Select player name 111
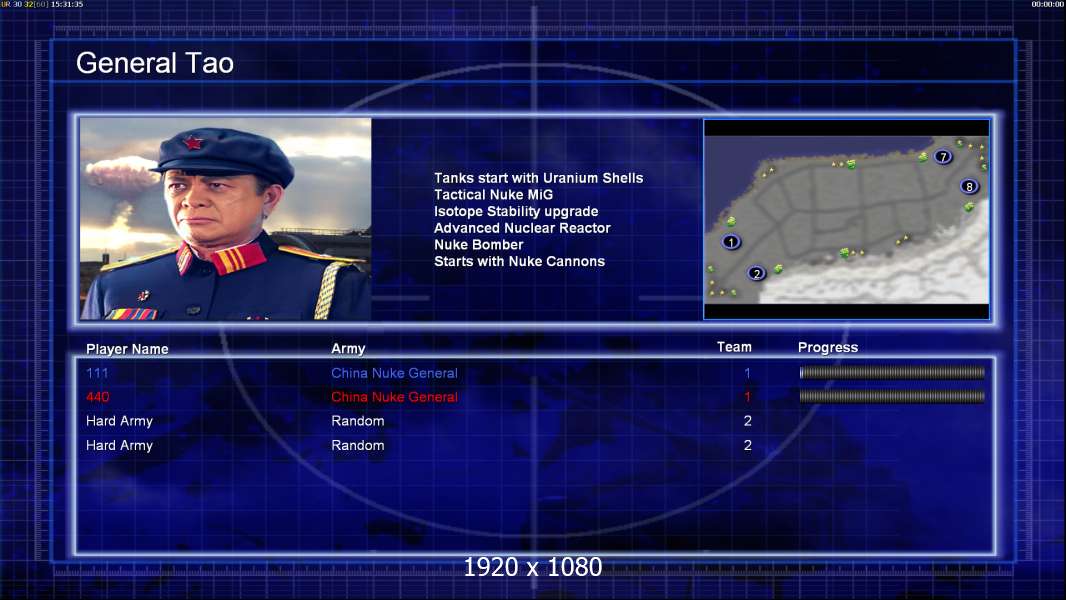The image size is (1066, 600). tap(97, 373)
